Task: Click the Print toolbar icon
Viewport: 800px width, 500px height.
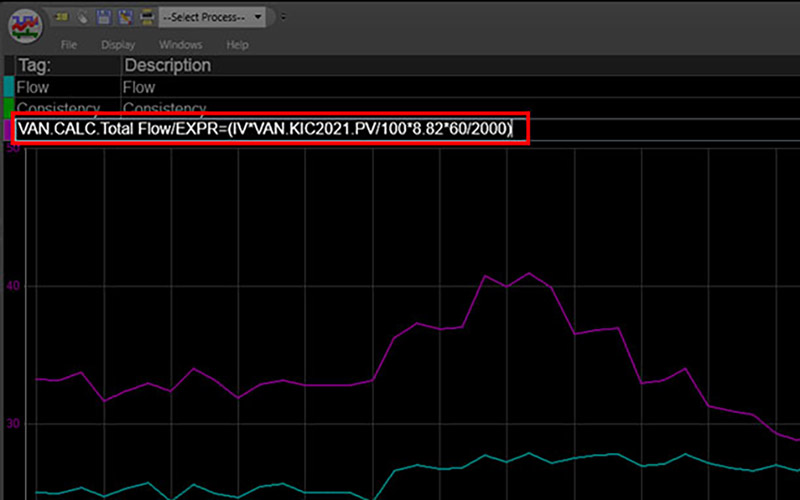Action: point(147,17)
